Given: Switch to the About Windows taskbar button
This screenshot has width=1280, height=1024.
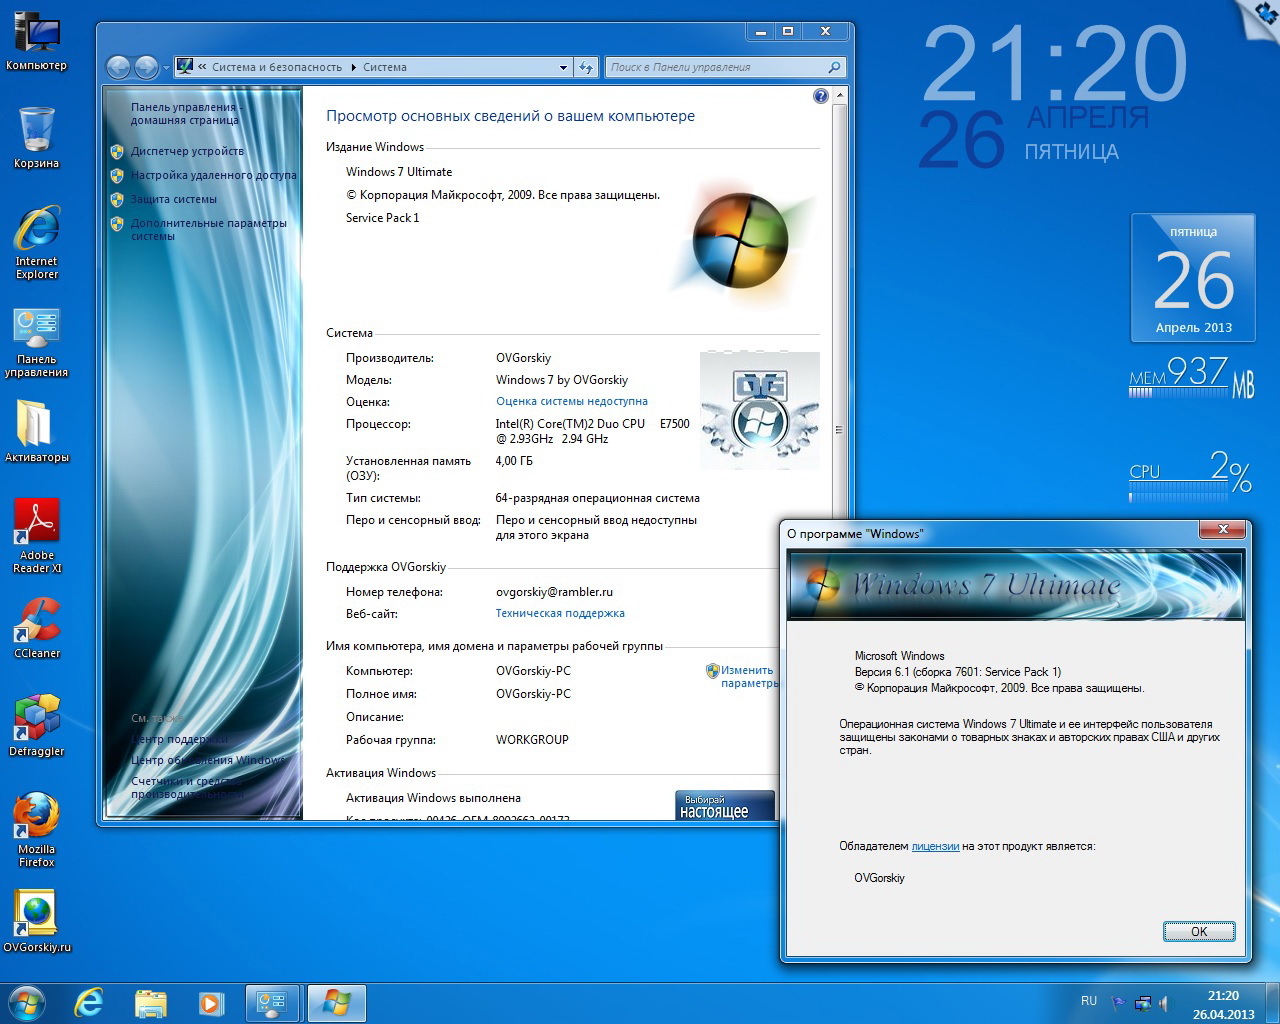Looking at the screenshot, I should click(x=336, y=1003).
